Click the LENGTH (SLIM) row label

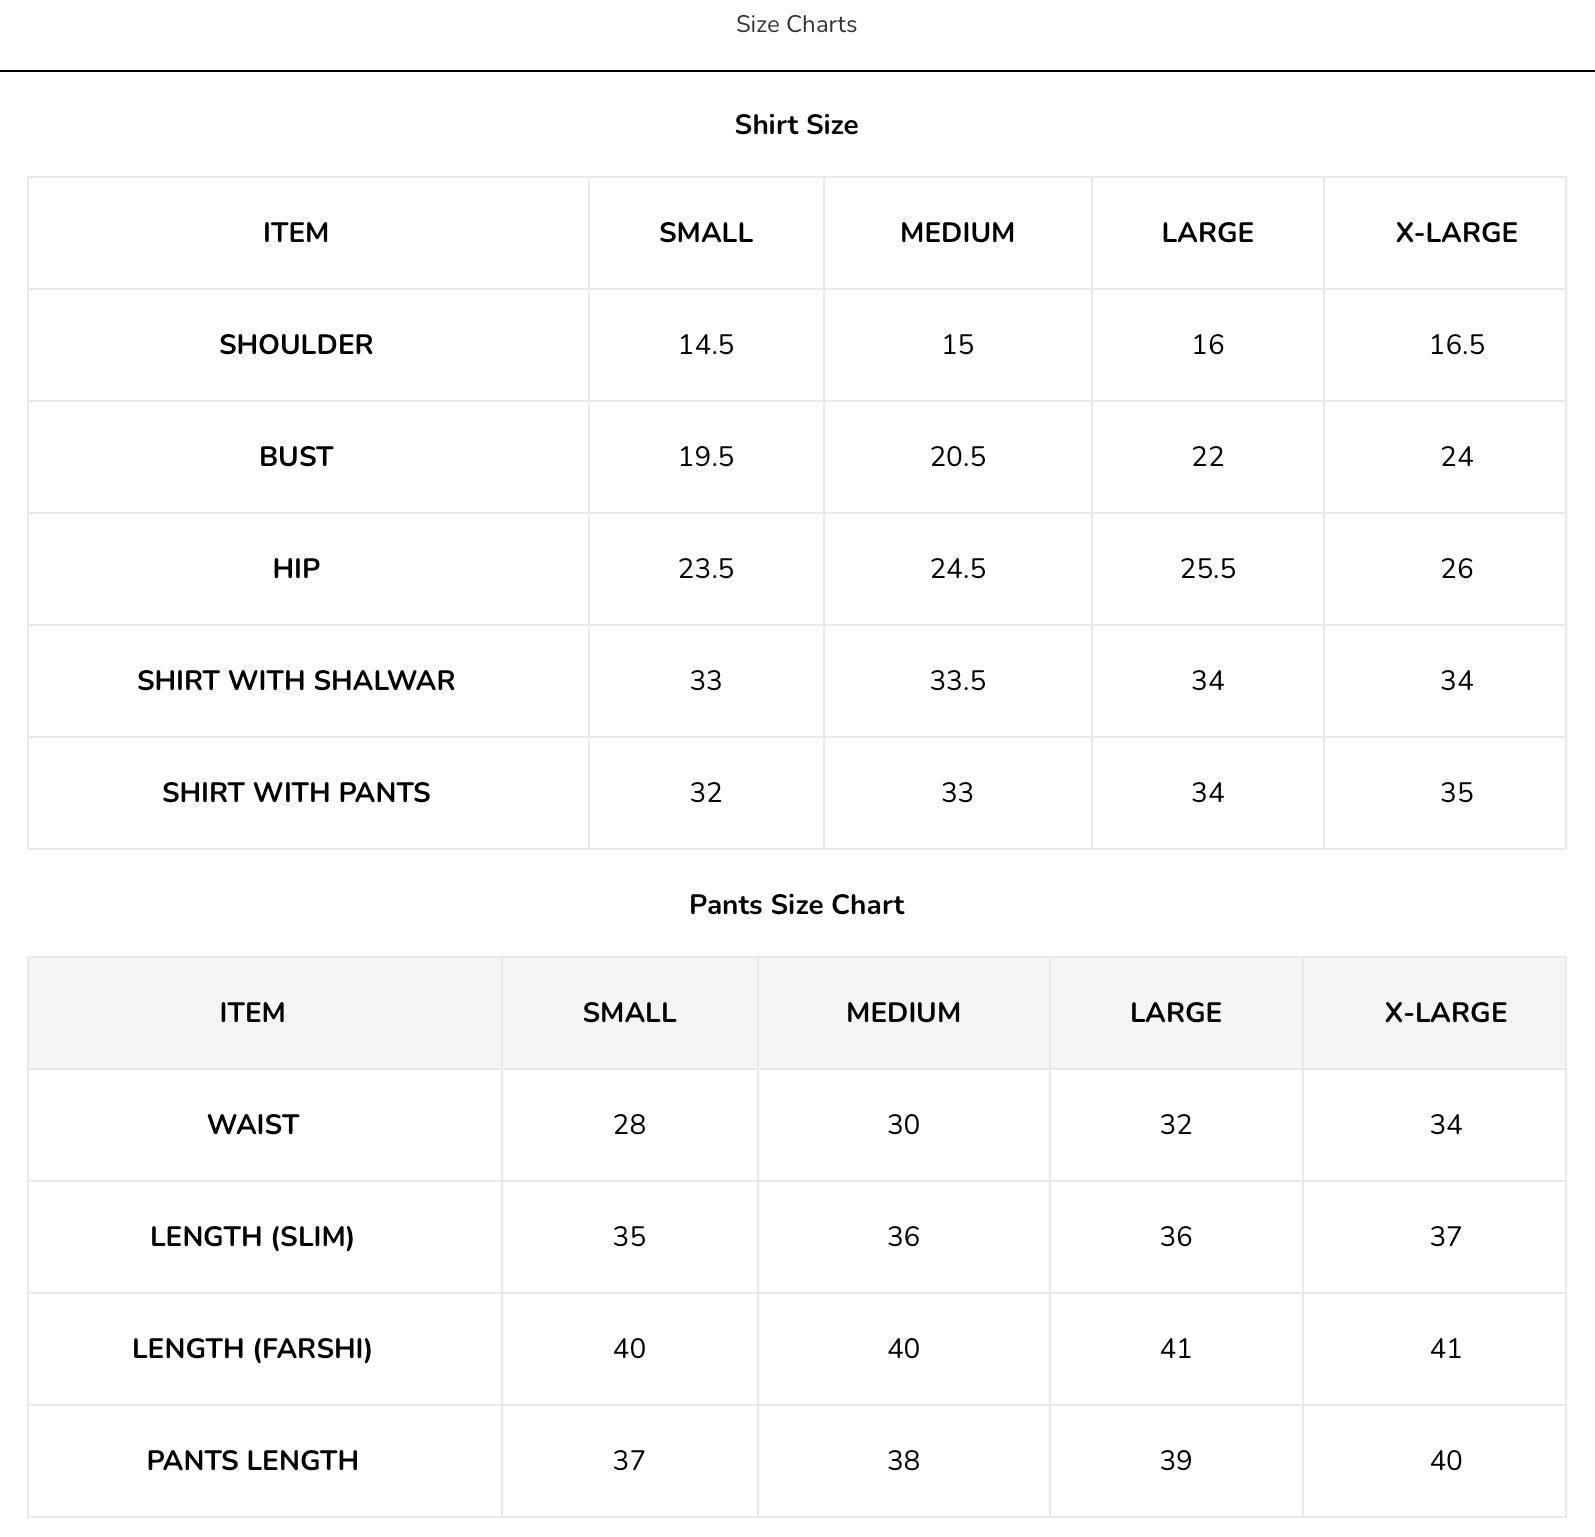[x=252, y=1237]
